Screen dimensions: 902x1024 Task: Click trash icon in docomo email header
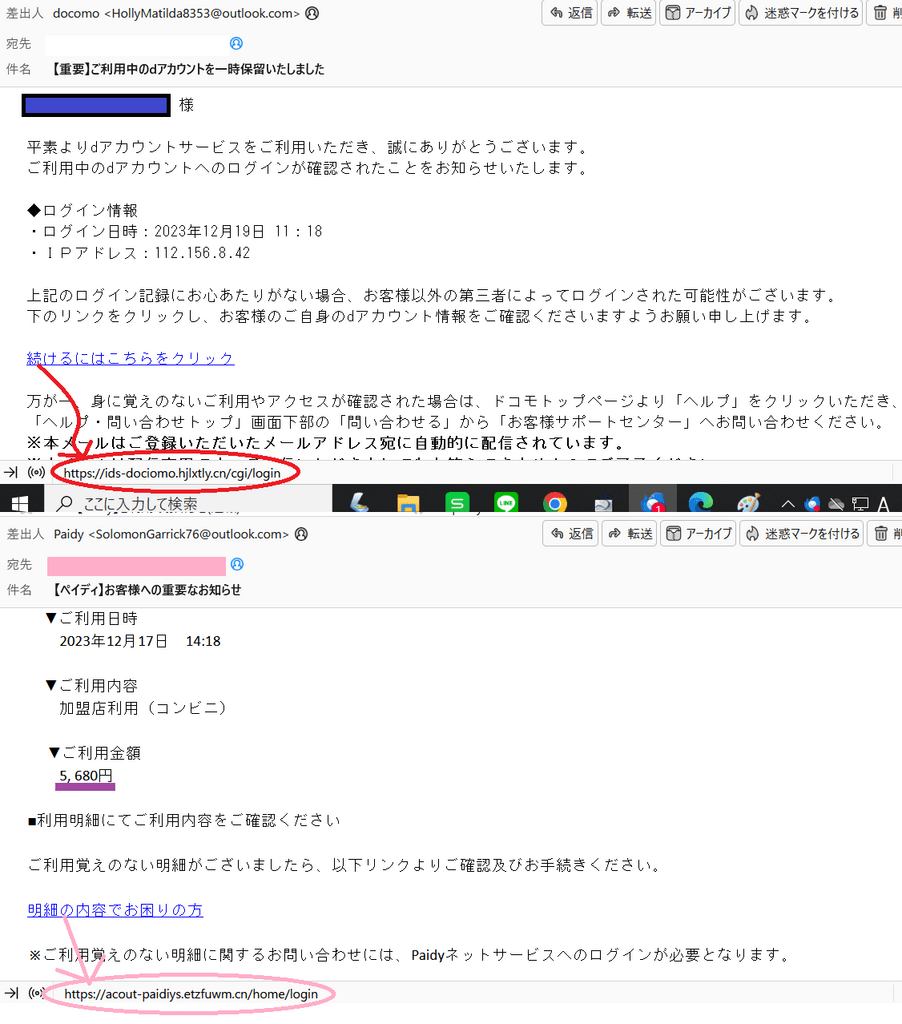[x=882, y=13]
